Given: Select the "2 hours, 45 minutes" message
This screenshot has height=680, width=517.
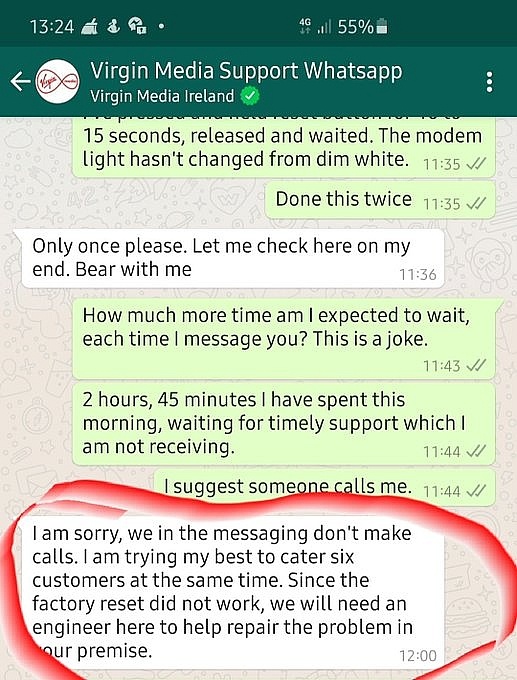Looking at the screenshot, I should [284, 424].
